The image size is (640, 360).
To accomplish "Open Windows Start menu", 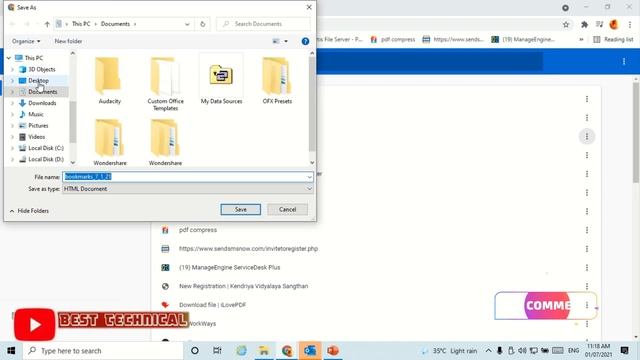I will 11,351.
